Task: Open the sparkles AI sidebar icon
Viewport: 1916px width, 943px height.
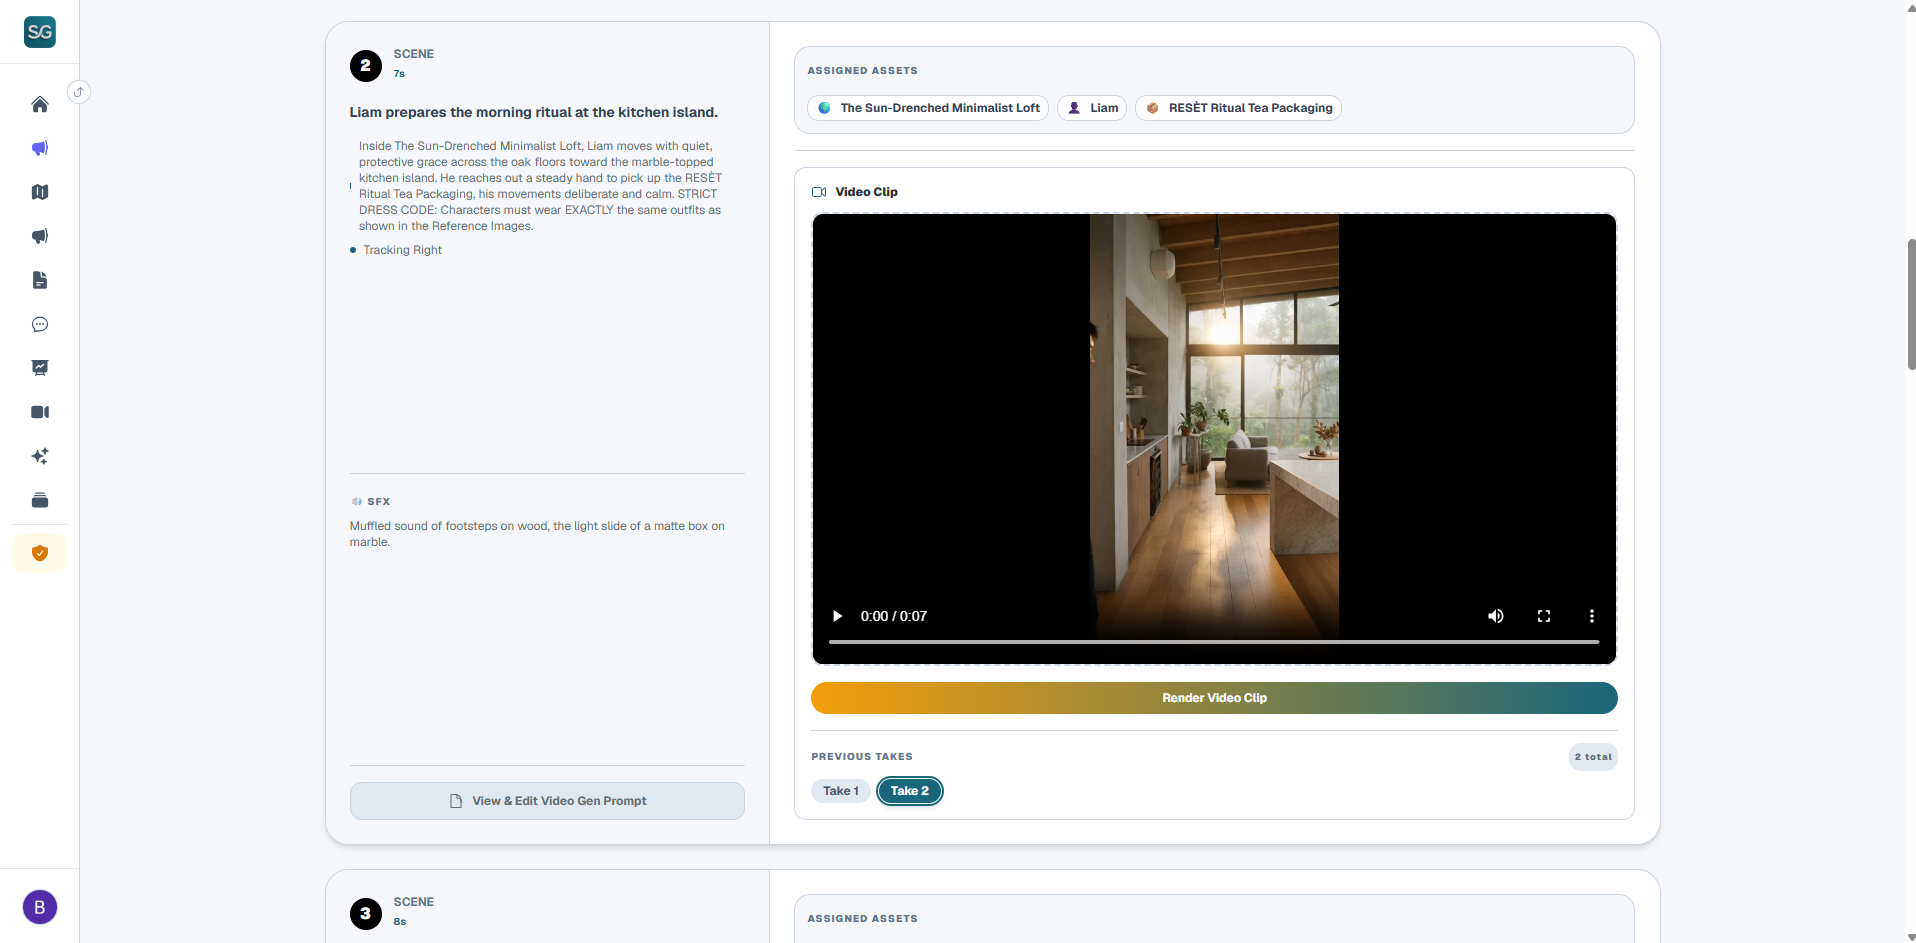Action: [x=40, y=456]
